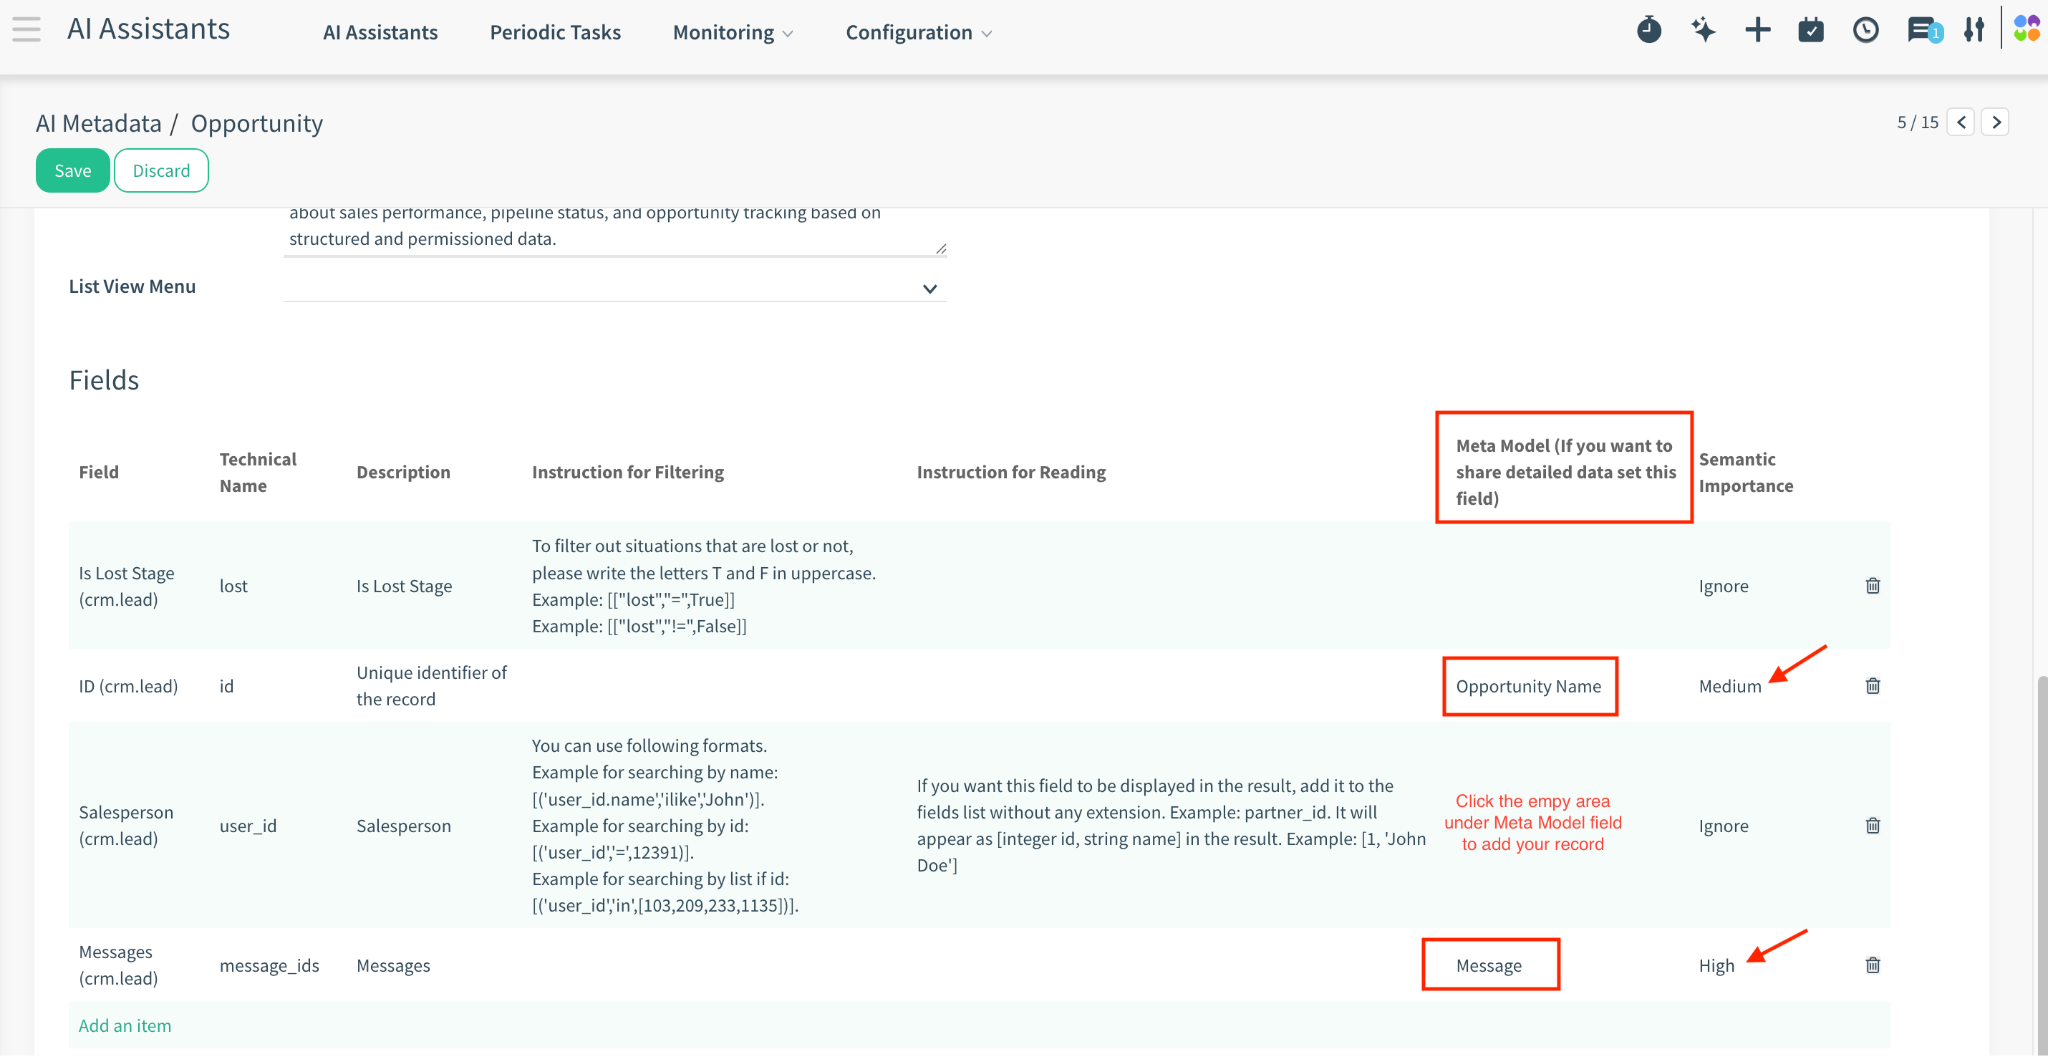Open the AI Assistants menu item
Image resolution: width=2048 pixels, height=1056 pixels.
(380, 33)
